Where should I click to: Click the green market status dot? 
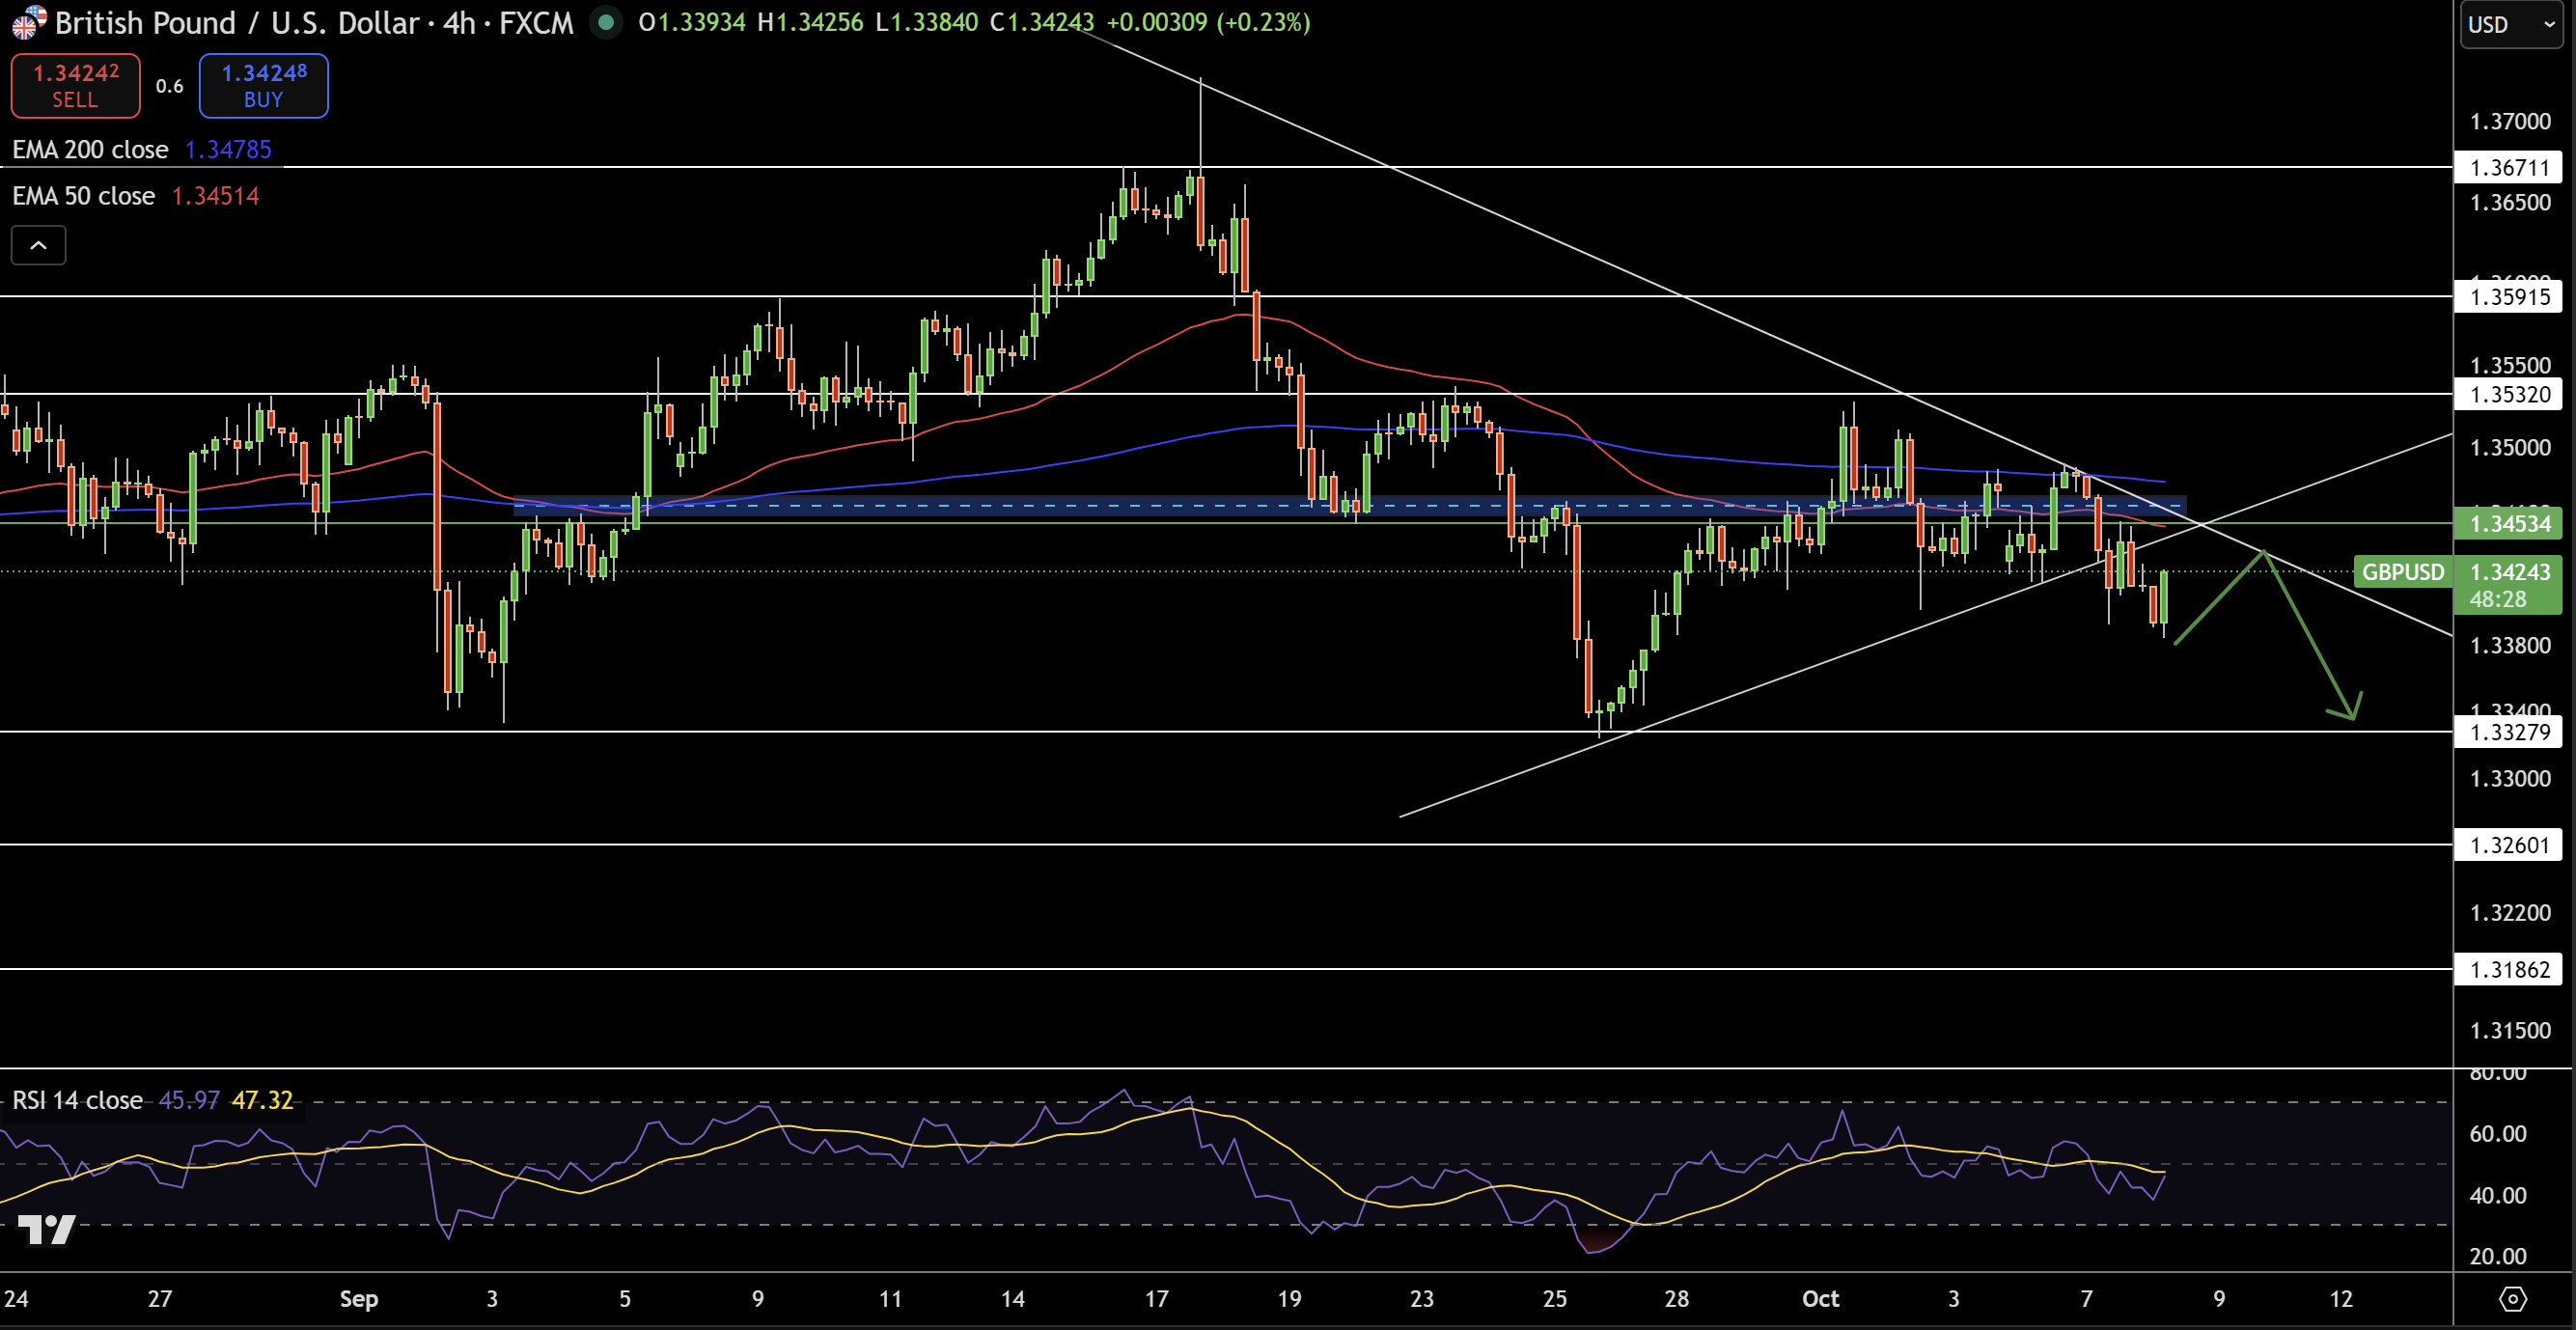click(x=605, y=22)
